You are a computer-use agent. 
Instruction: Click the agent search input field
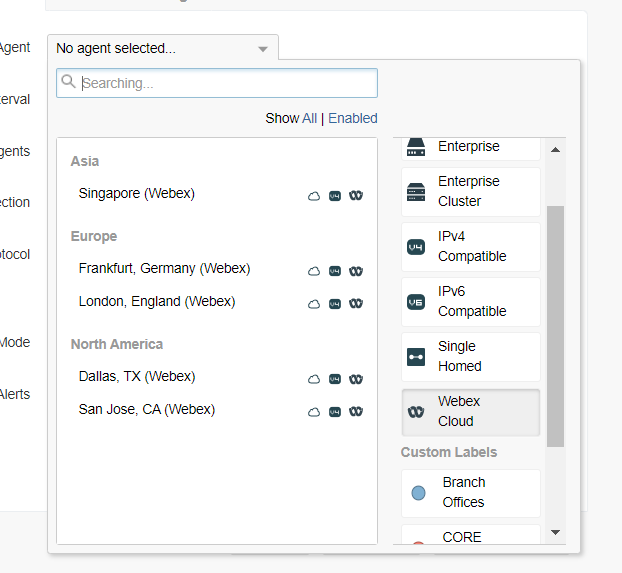pyautogui.click(x=217, y=83)
